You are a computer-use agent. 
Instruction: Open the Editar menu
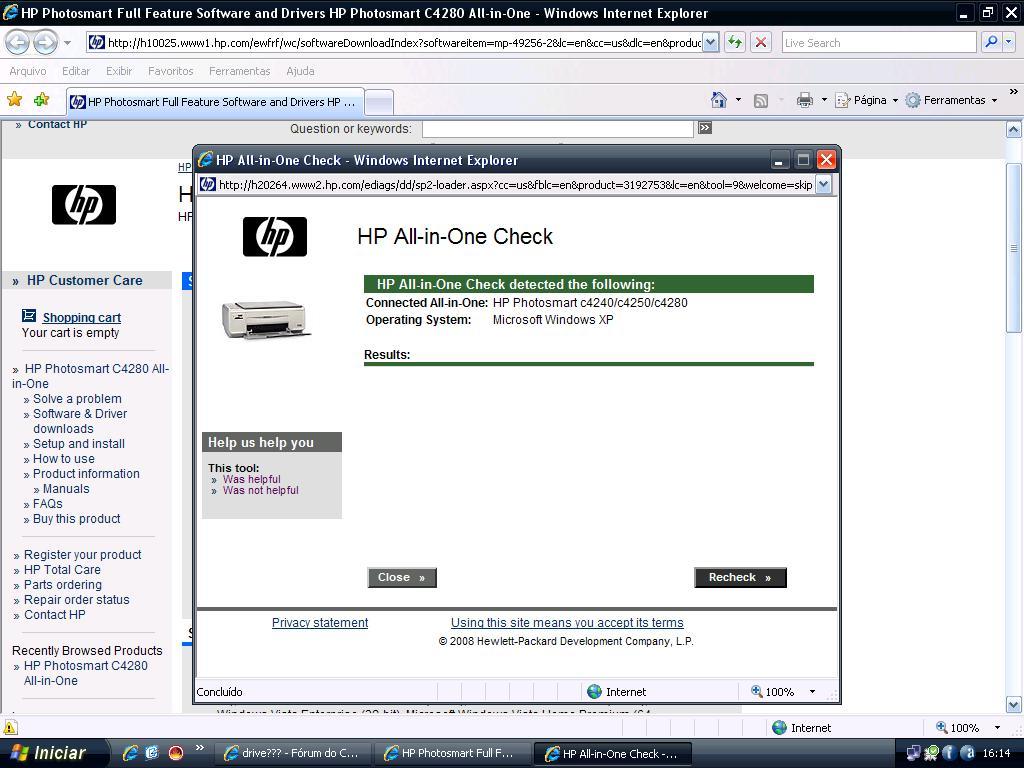tap(76, 71)
